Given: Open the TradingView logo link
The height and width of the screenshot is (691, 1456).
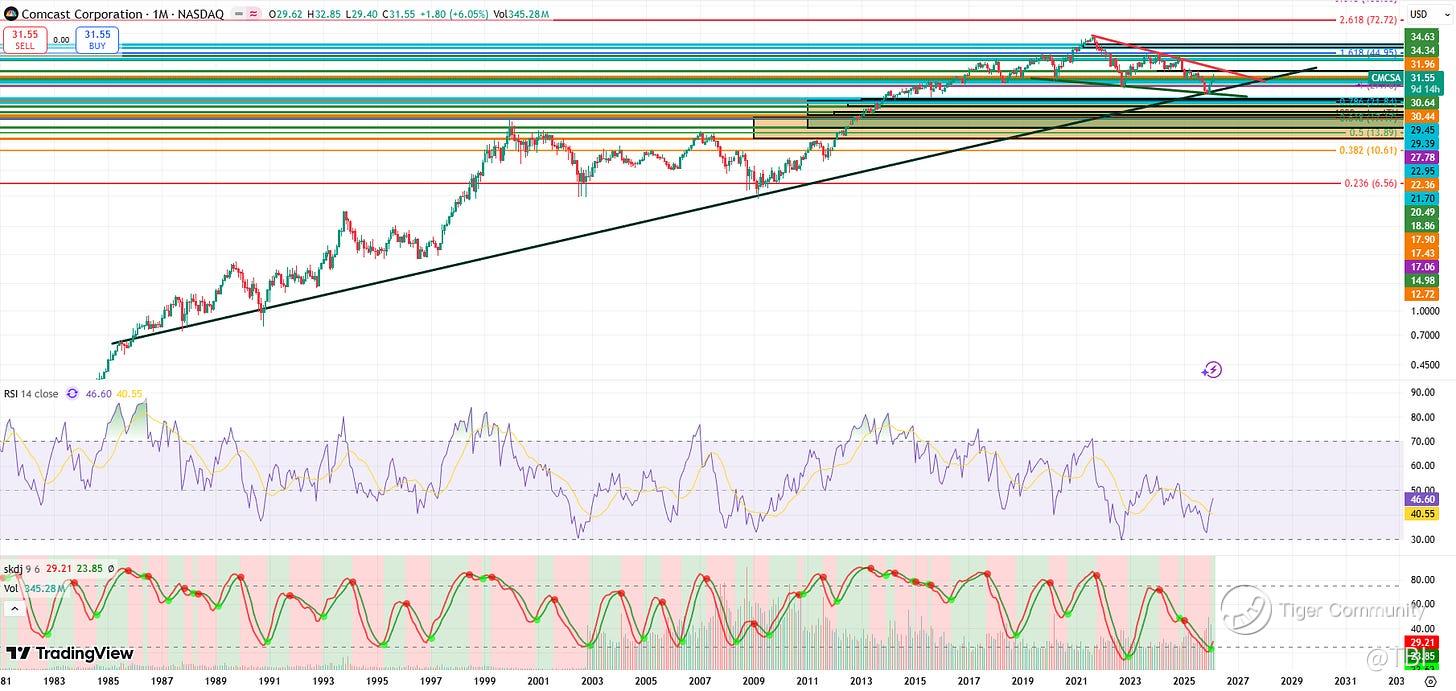Looking at the screenshot, I should coord(69,654).
